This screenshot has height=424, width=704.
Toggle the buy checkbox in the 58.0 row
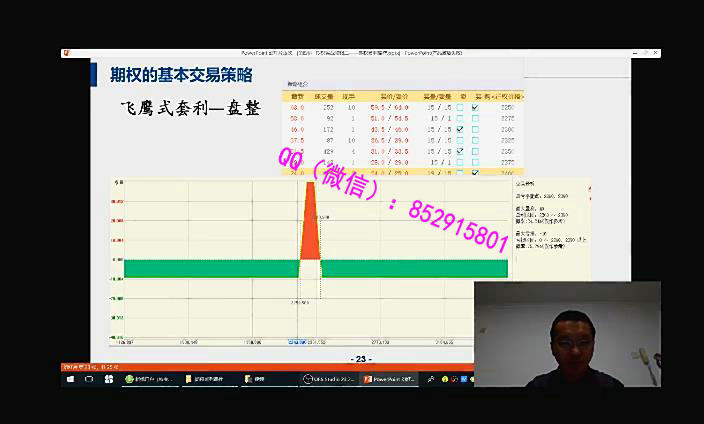tap(460, 118)
